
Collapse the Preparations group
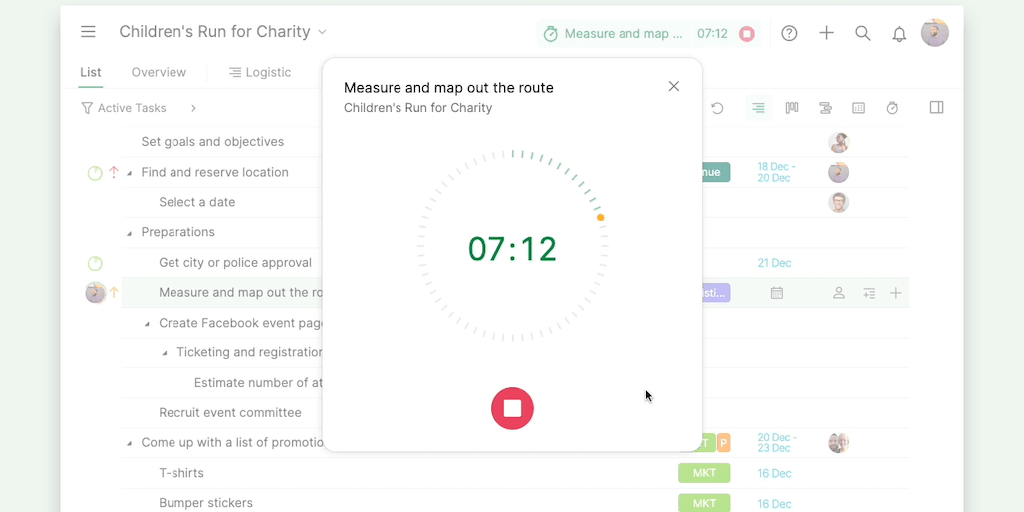tap(129, 233)
